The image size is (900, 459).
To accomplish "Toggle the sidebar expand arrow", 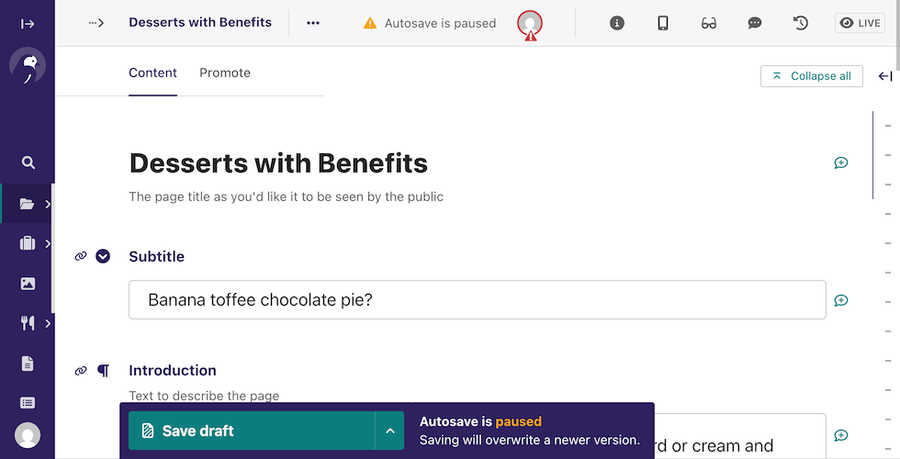I will [x=28, y=23].
